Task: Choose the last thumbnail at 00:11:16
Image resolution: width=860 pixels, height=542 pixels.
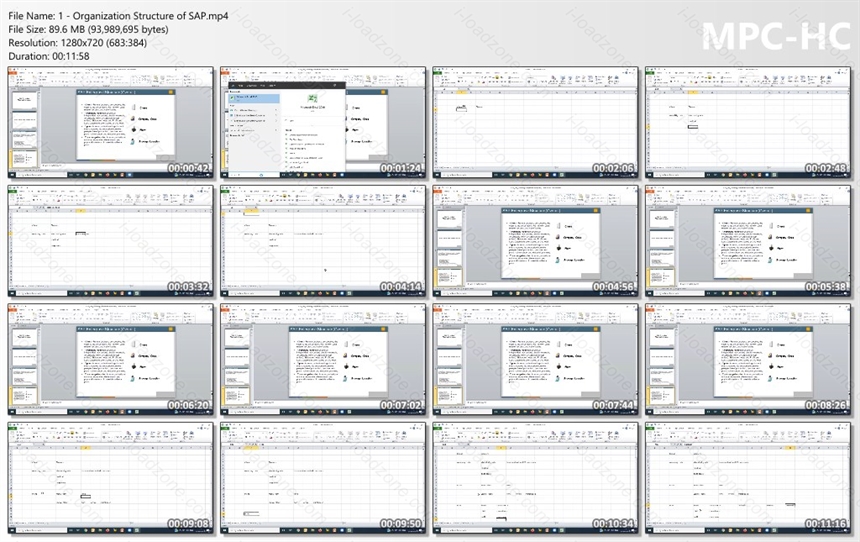Action: 749,478
